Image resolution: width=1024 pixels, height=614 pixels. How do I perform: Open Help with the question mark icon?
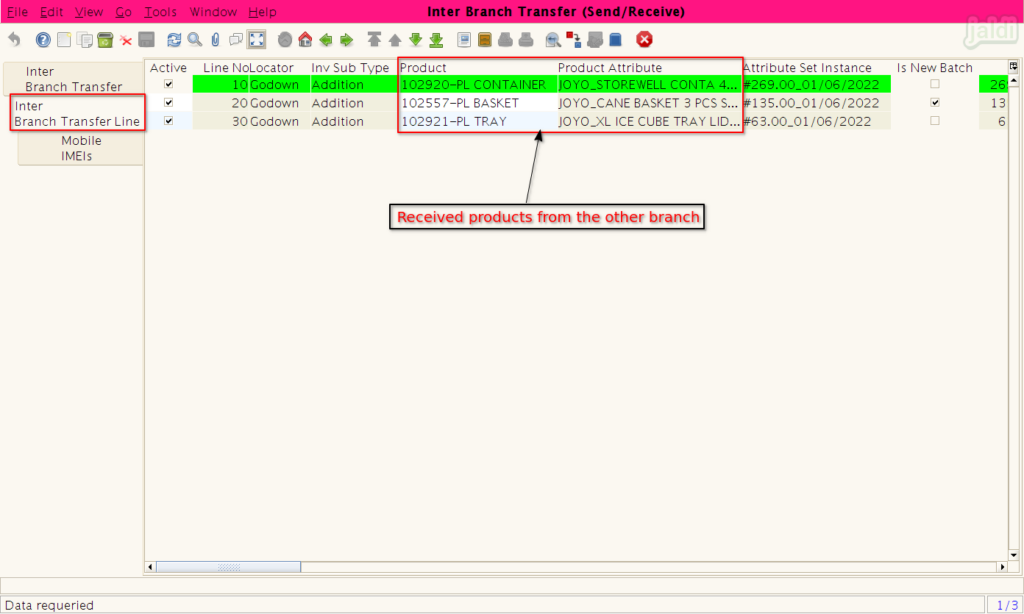[43, 40]
